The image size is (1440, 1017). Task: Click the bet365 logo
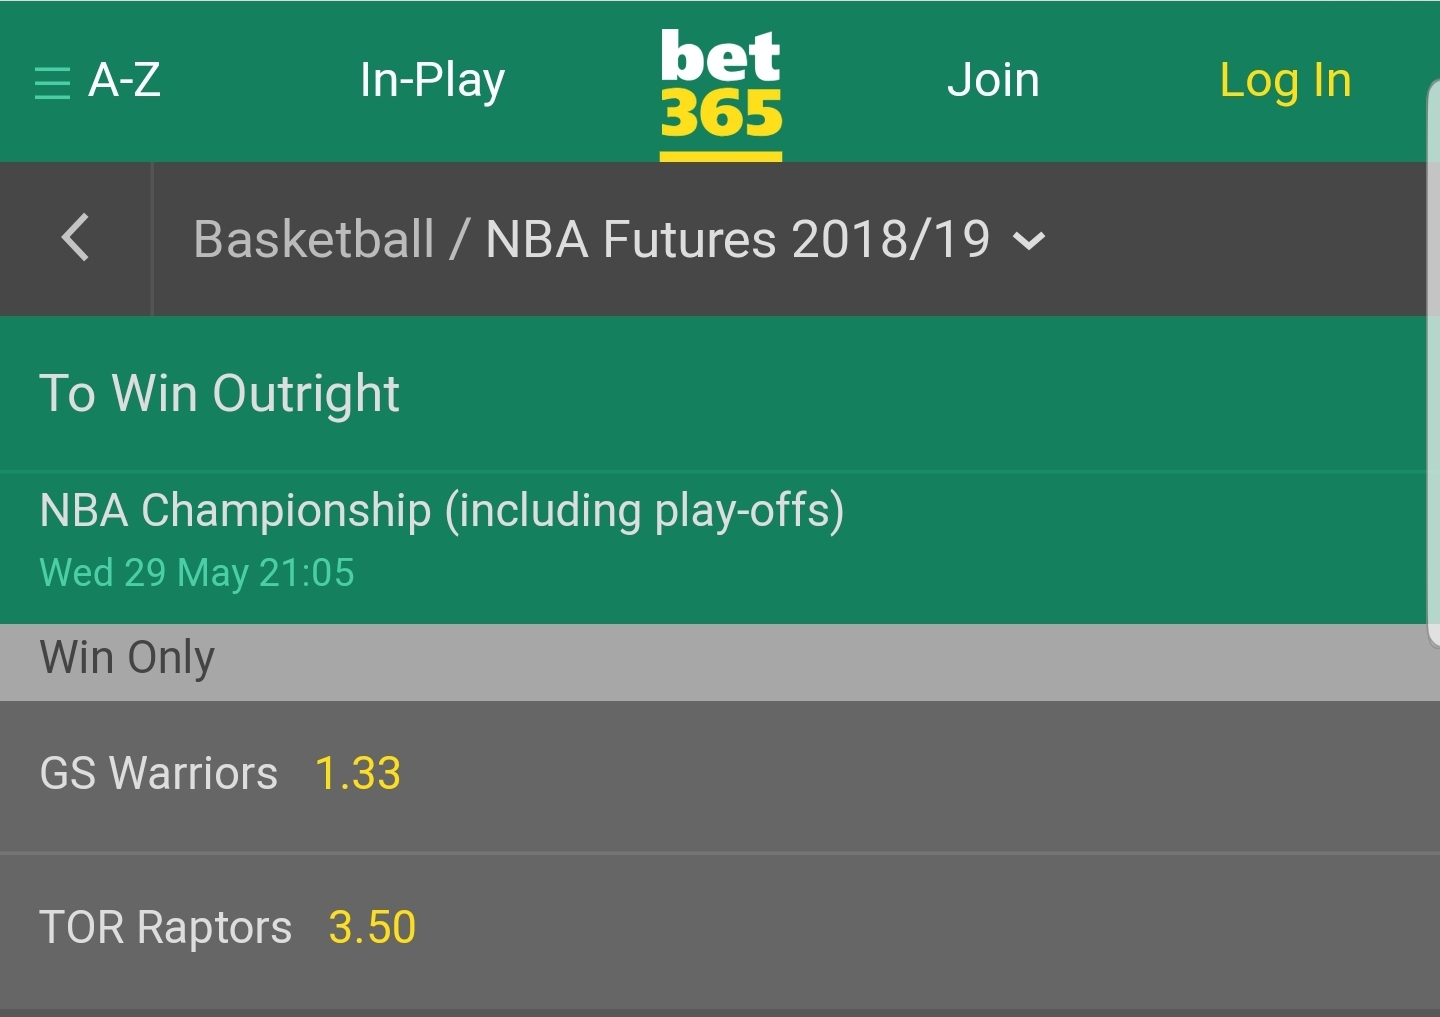click(x=720, y=84)
